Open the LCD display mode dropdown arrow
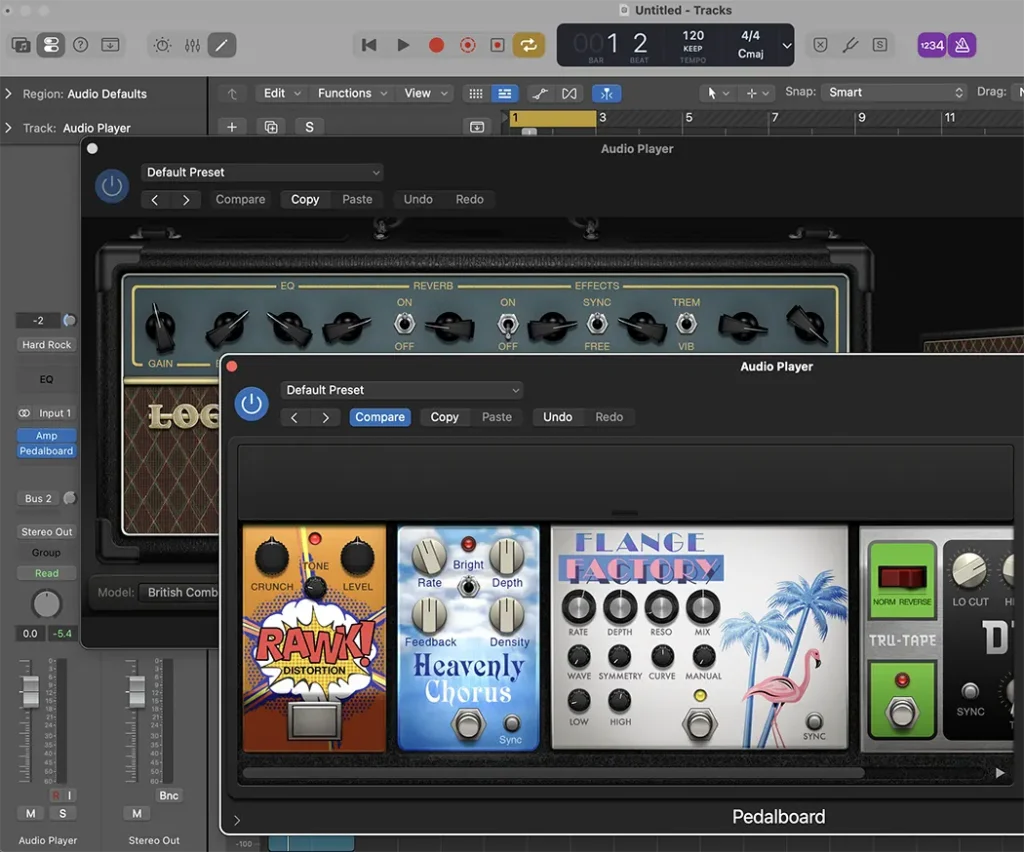1024x852 pixels. tap(787, 46)
